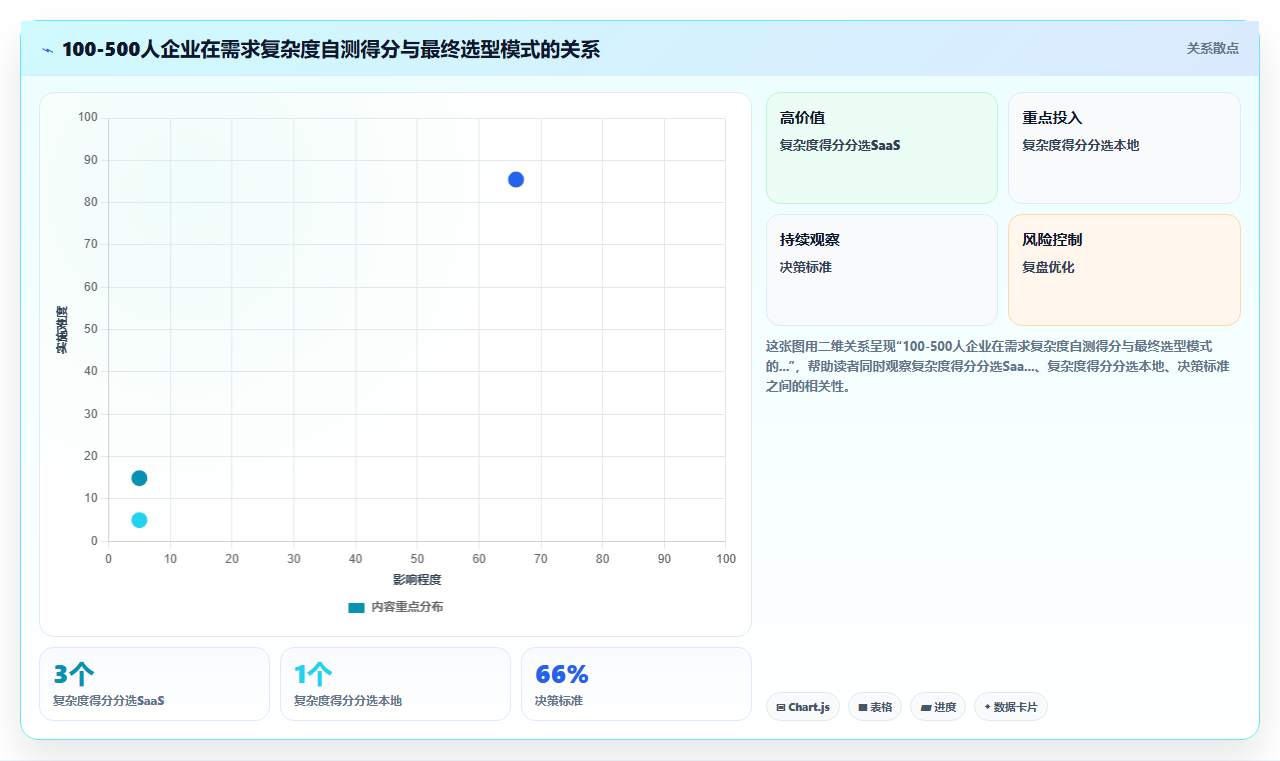Click the 表格 tag

pos(875,707)
